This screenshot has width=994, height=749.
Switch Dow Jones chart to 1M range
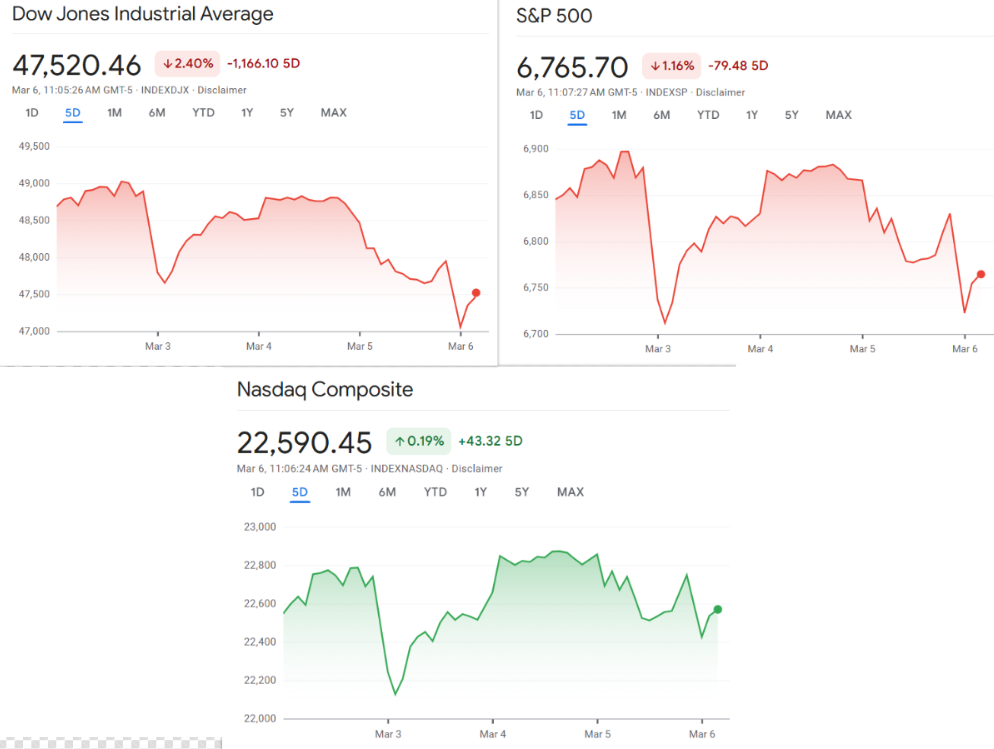(114, 113)
